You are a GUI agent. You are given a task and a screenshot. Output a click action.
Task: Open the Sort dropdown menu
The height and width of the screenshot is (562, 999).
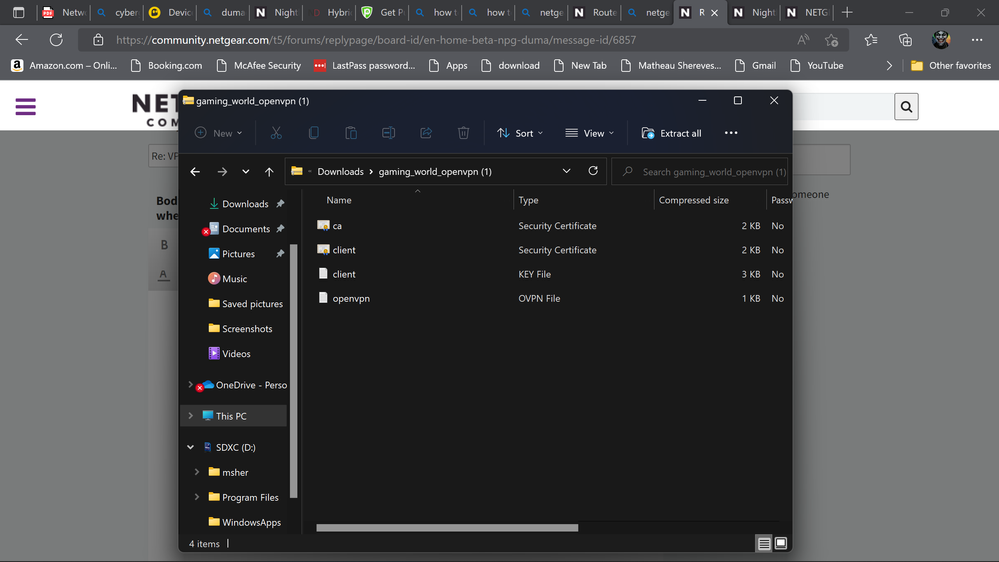click(x=520, y=133)
